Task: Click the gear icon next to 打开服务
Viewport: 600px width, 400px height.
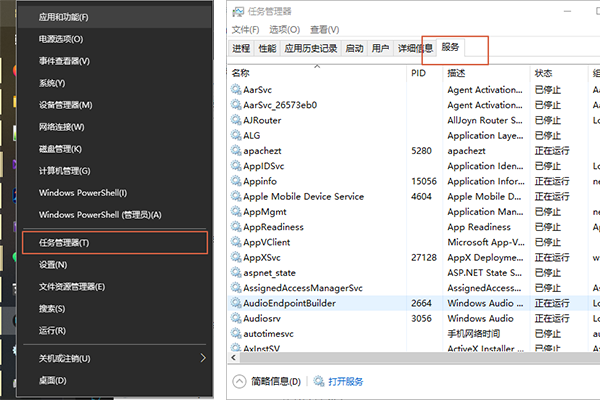Action: [321, 381]
